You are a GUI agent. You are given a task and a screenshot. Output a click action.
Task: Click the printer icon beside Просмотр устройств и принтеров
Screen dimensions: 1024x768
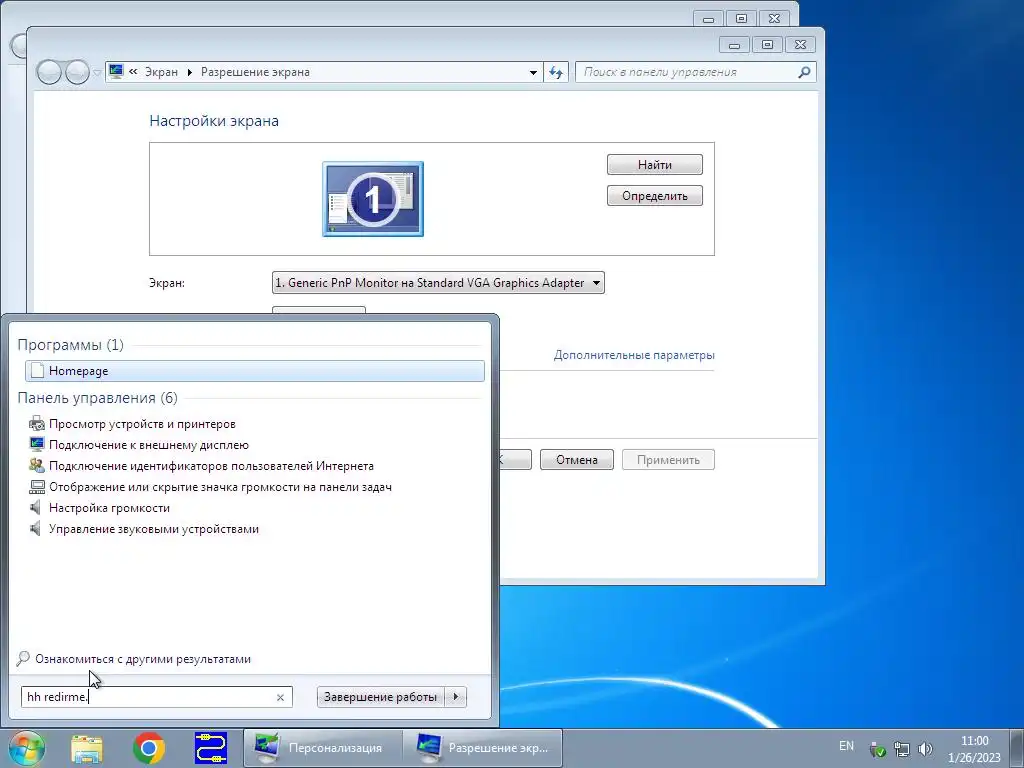(x=37, y=424)
